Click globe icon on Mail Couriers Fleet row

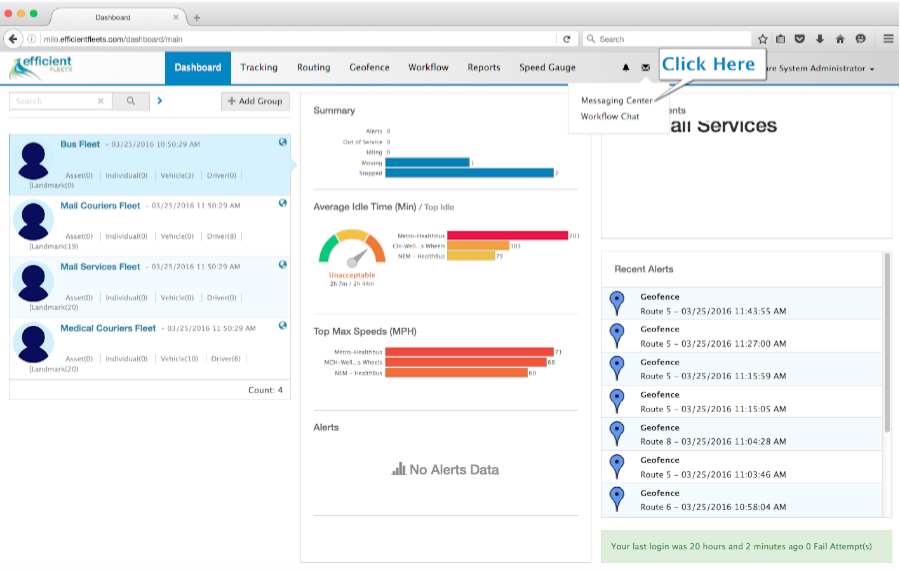pos(282,203)
